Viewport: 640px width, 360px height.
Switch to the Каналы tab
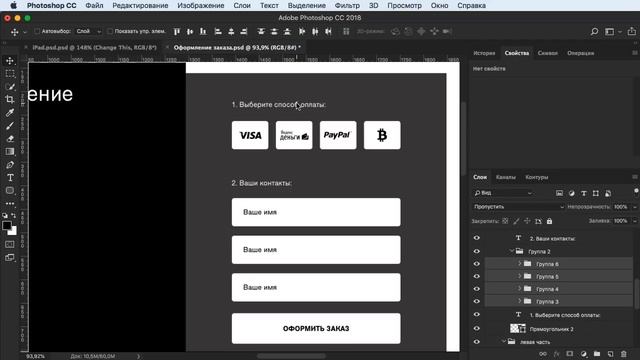click(506, 177)
